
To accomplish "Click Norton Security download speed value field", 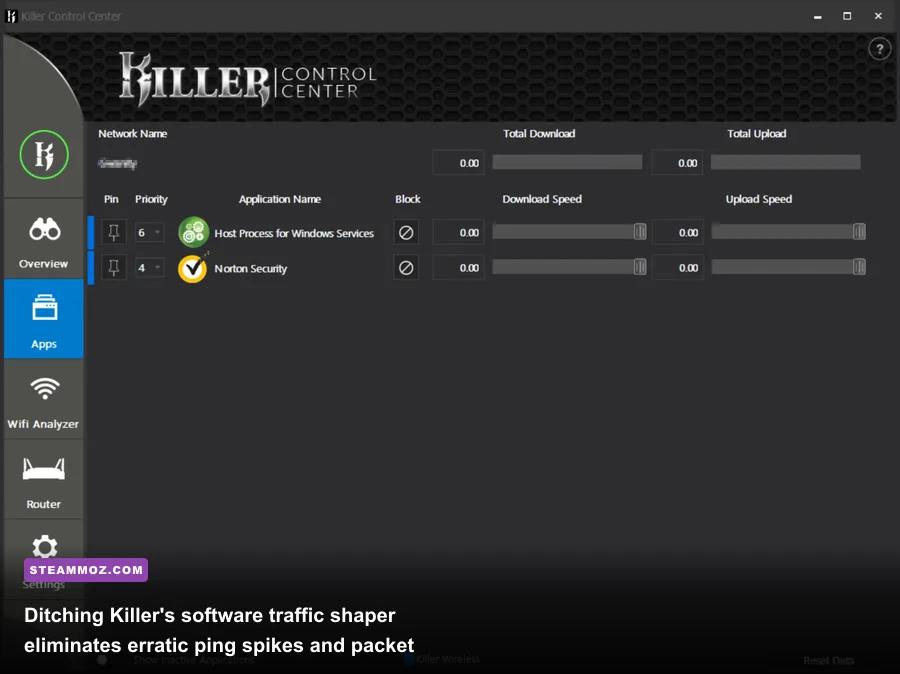I will [x=458, y=268].
